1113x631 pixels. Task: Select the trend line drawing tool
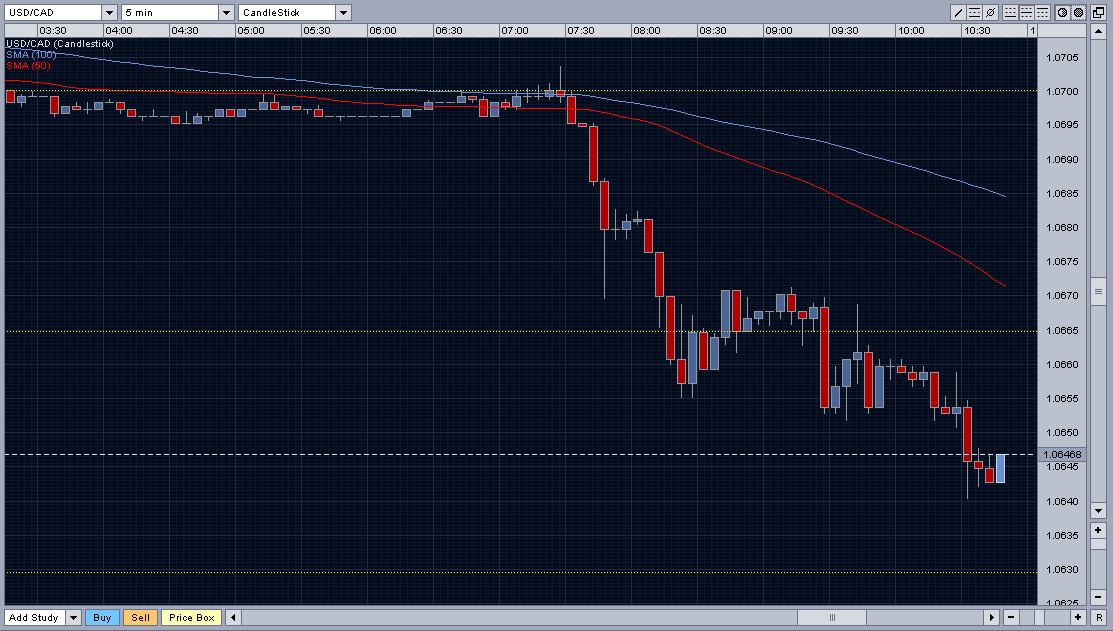pos(958,12)
